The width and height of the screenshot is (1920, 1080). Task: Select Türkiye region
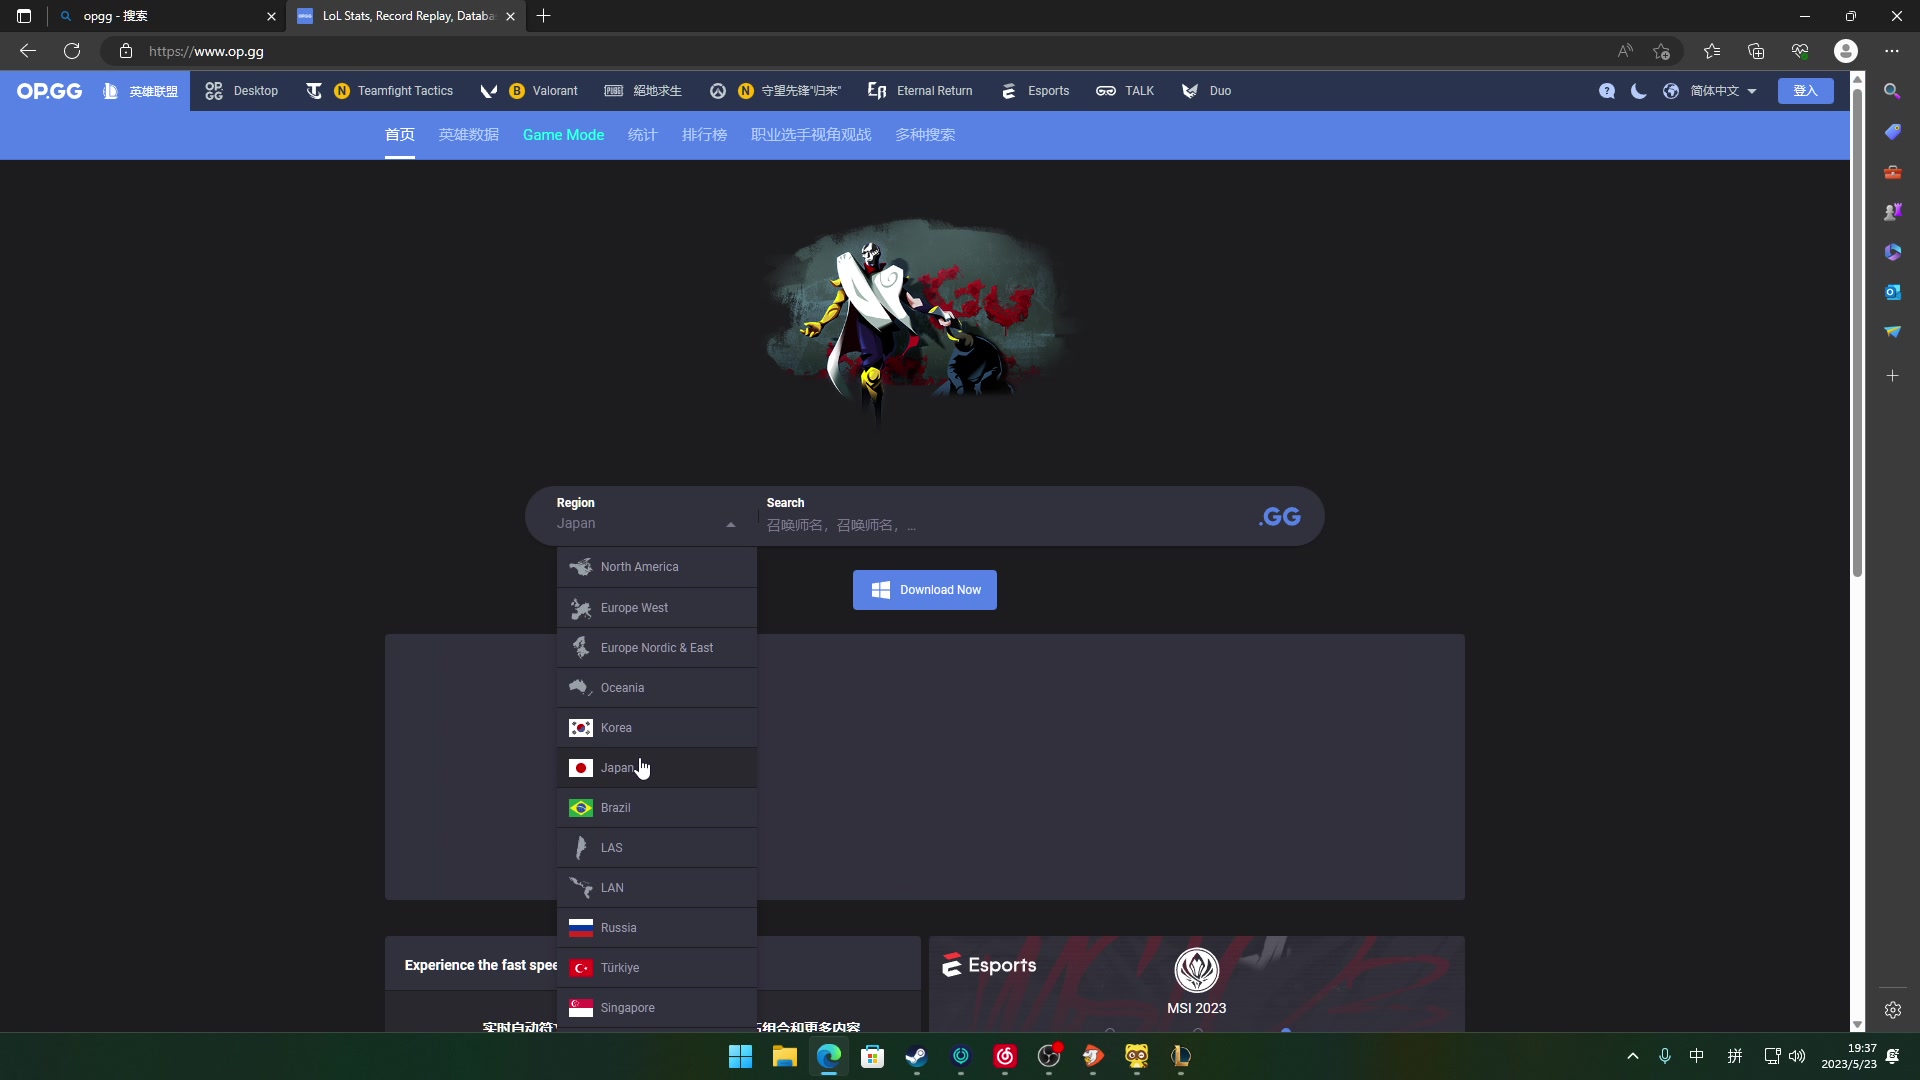(x=657, y=968)
